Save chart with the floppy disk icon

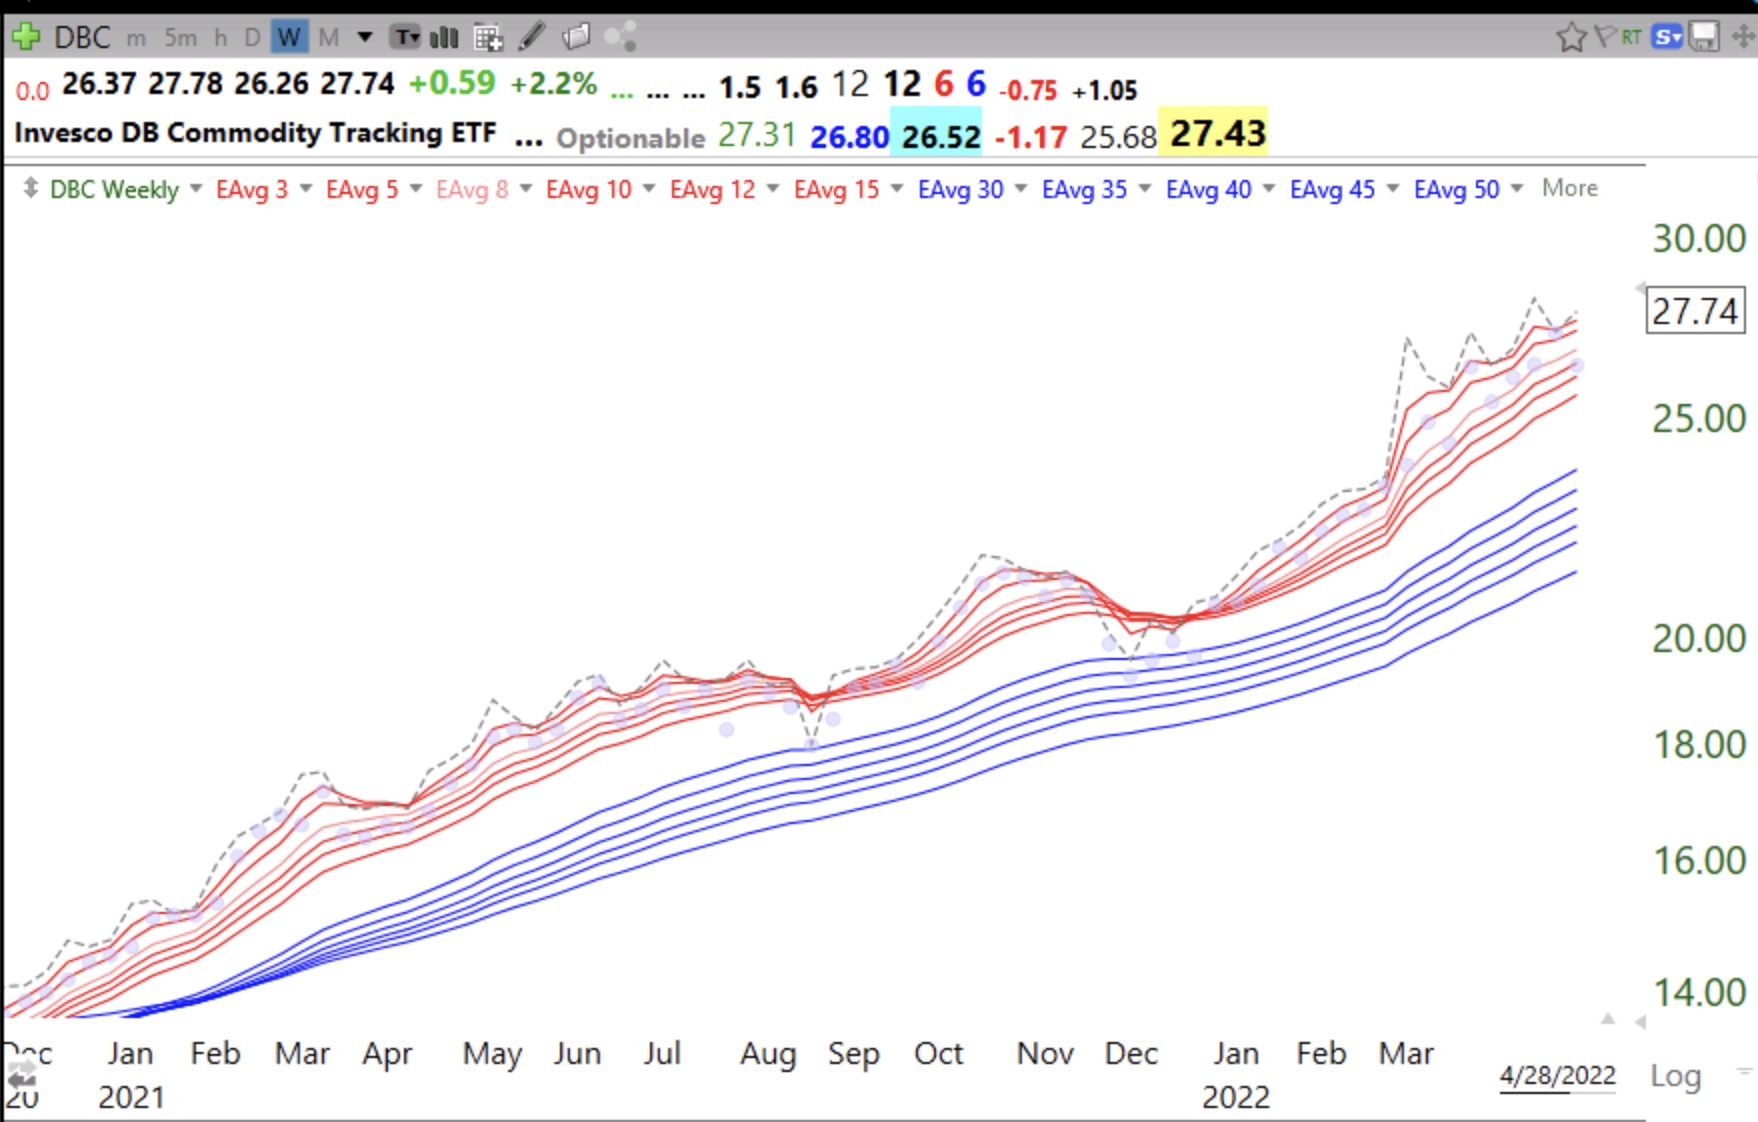1704,38
